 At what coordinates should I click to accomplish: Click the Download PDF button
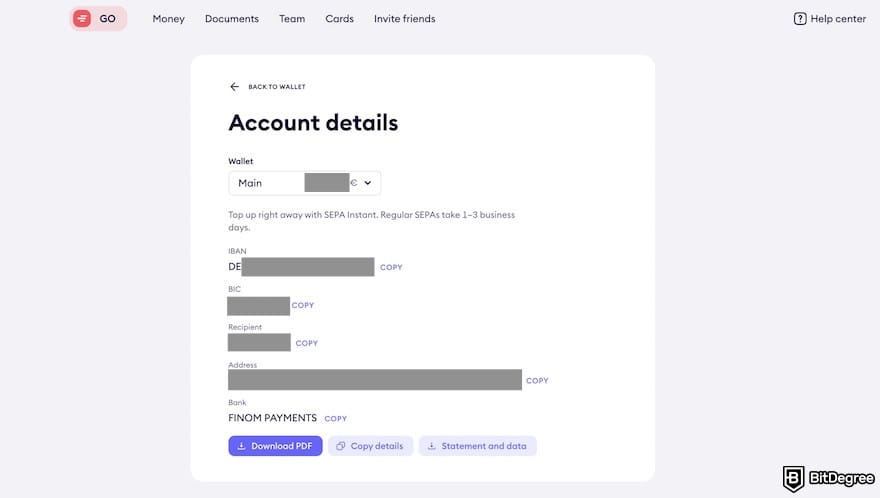[x=275, y=446]
